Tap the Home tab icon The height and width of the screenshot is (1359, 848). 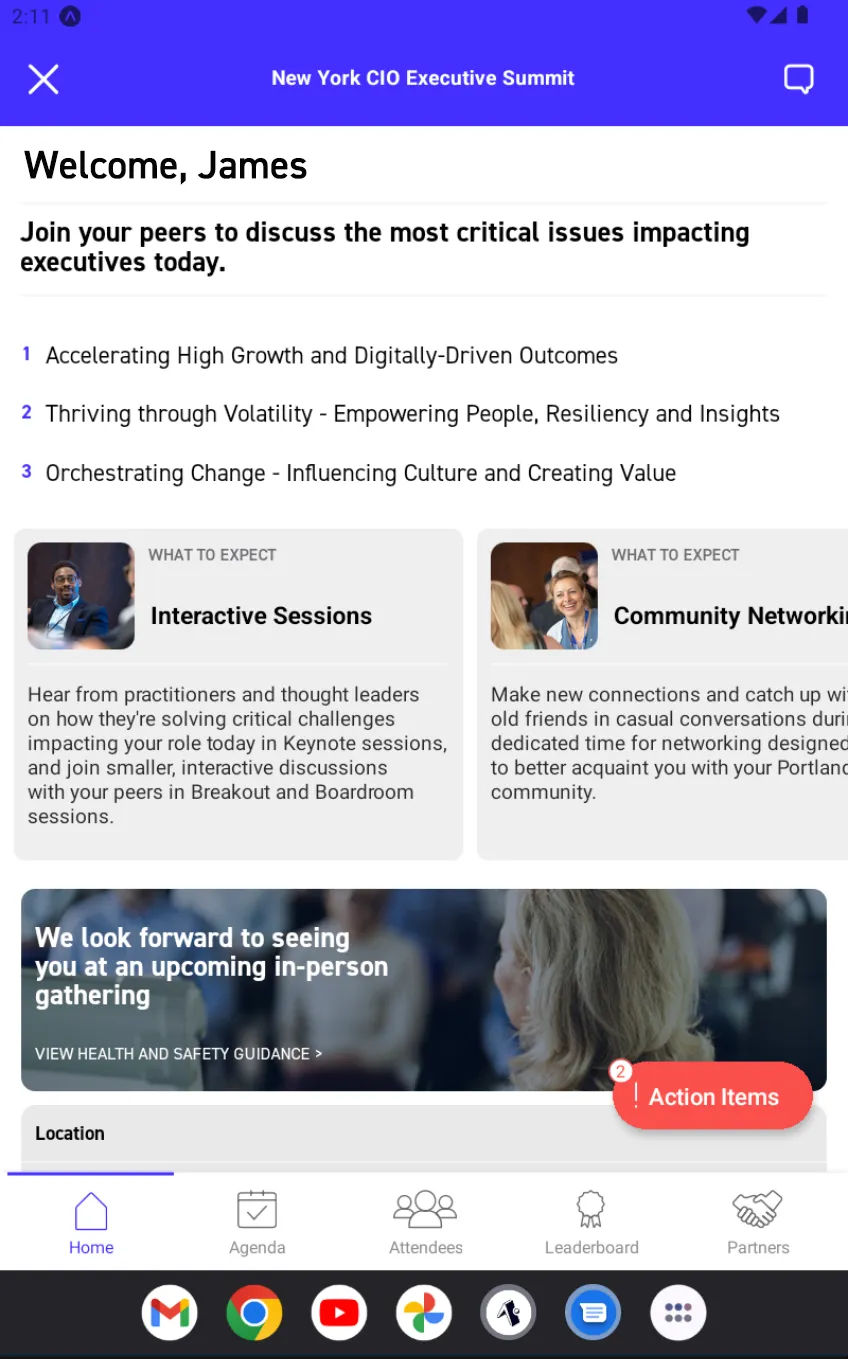pyautogui.click(x=91, y=1211)
